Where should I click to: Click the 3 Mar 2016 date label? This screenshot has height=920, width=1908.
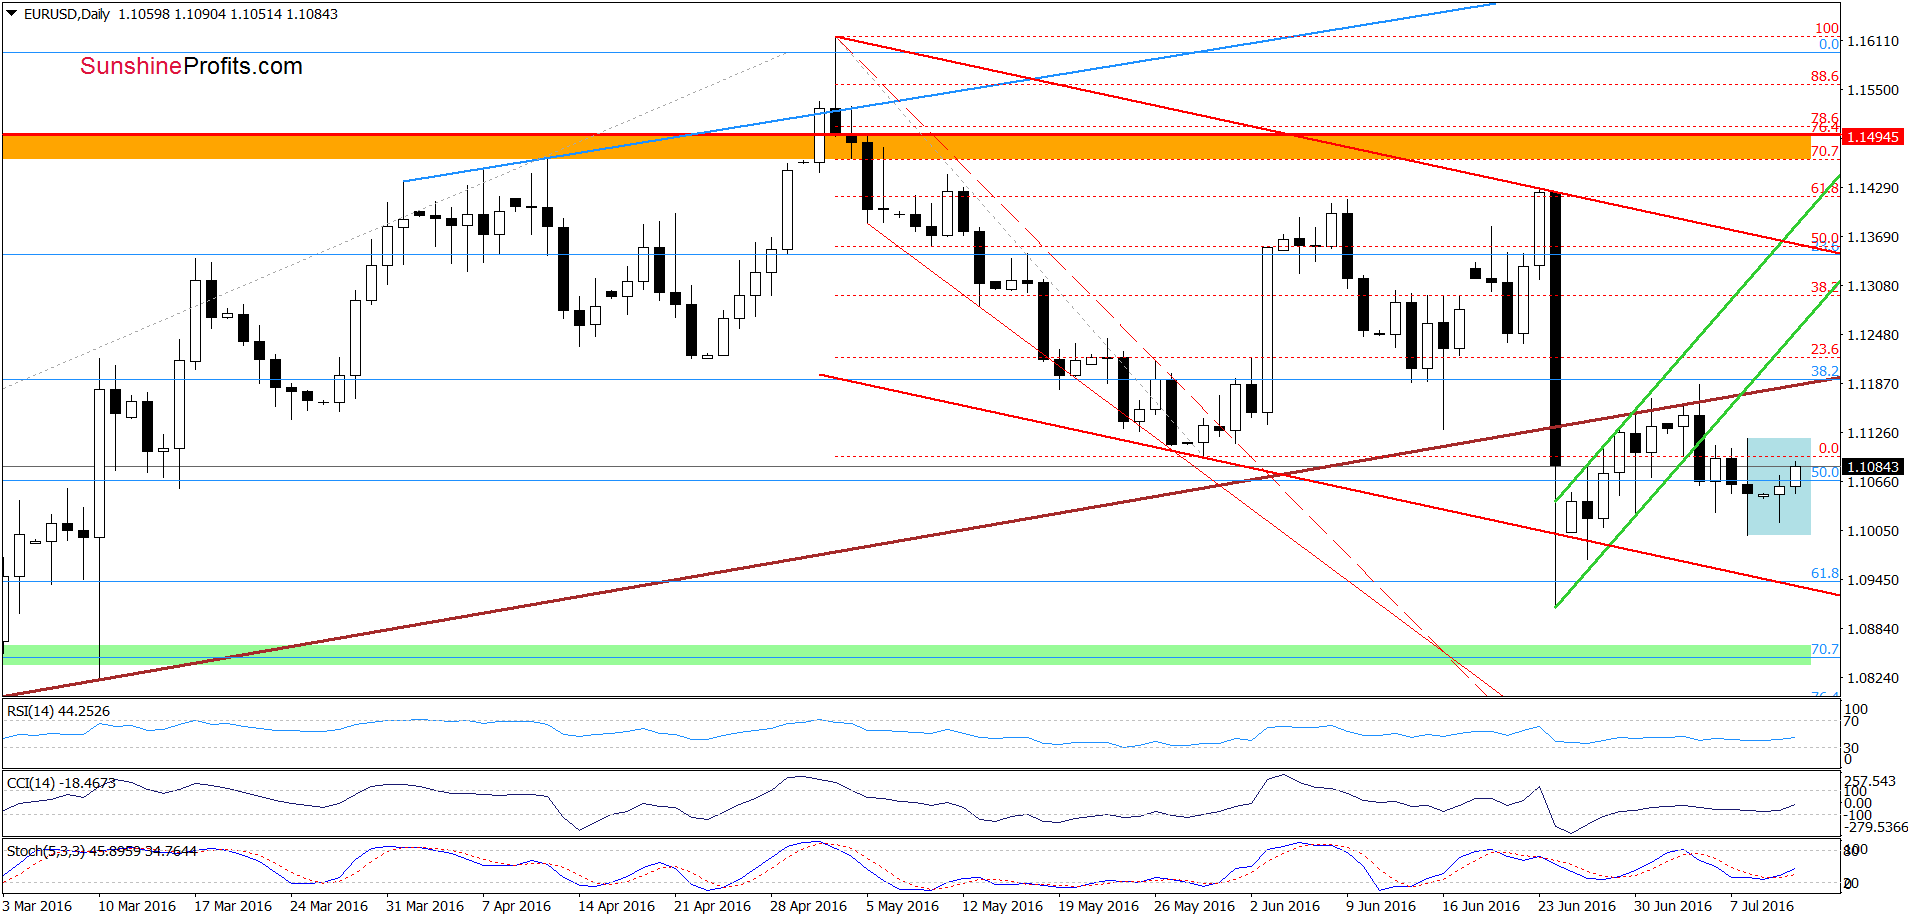[37, 906]
